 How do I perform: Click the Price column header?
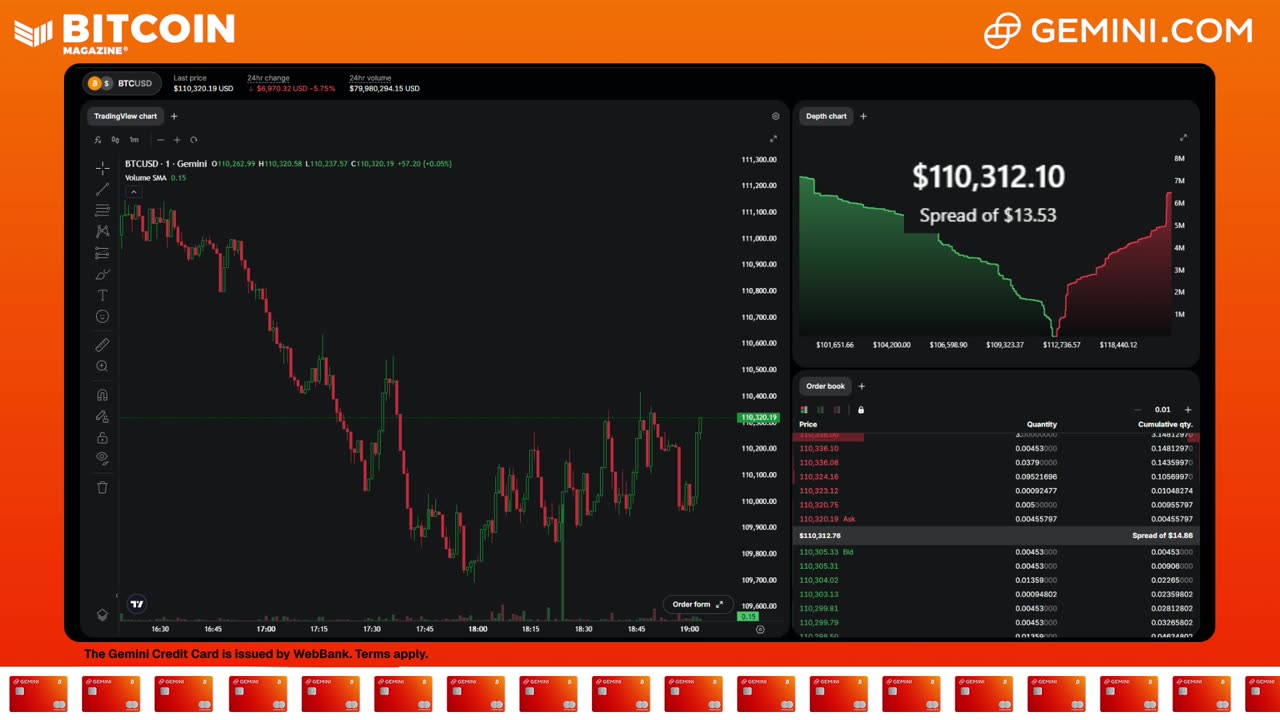(808, 424)
